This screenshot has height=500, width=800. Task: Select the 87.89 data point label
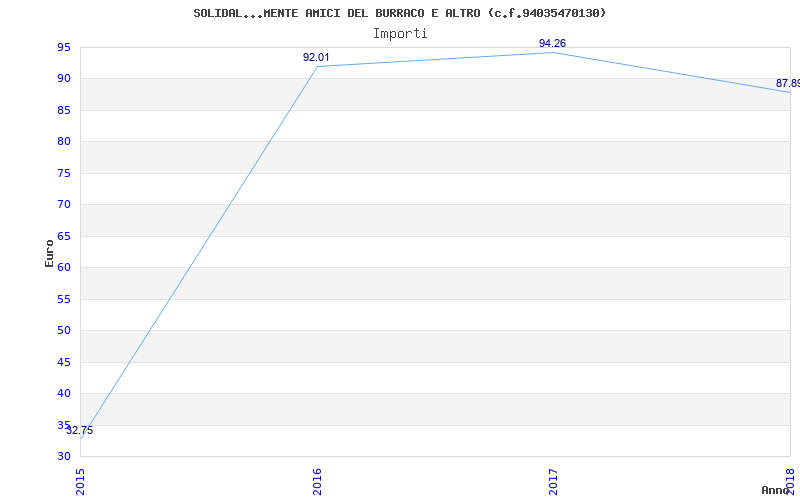pyautogui.click(x=788, y=83)
